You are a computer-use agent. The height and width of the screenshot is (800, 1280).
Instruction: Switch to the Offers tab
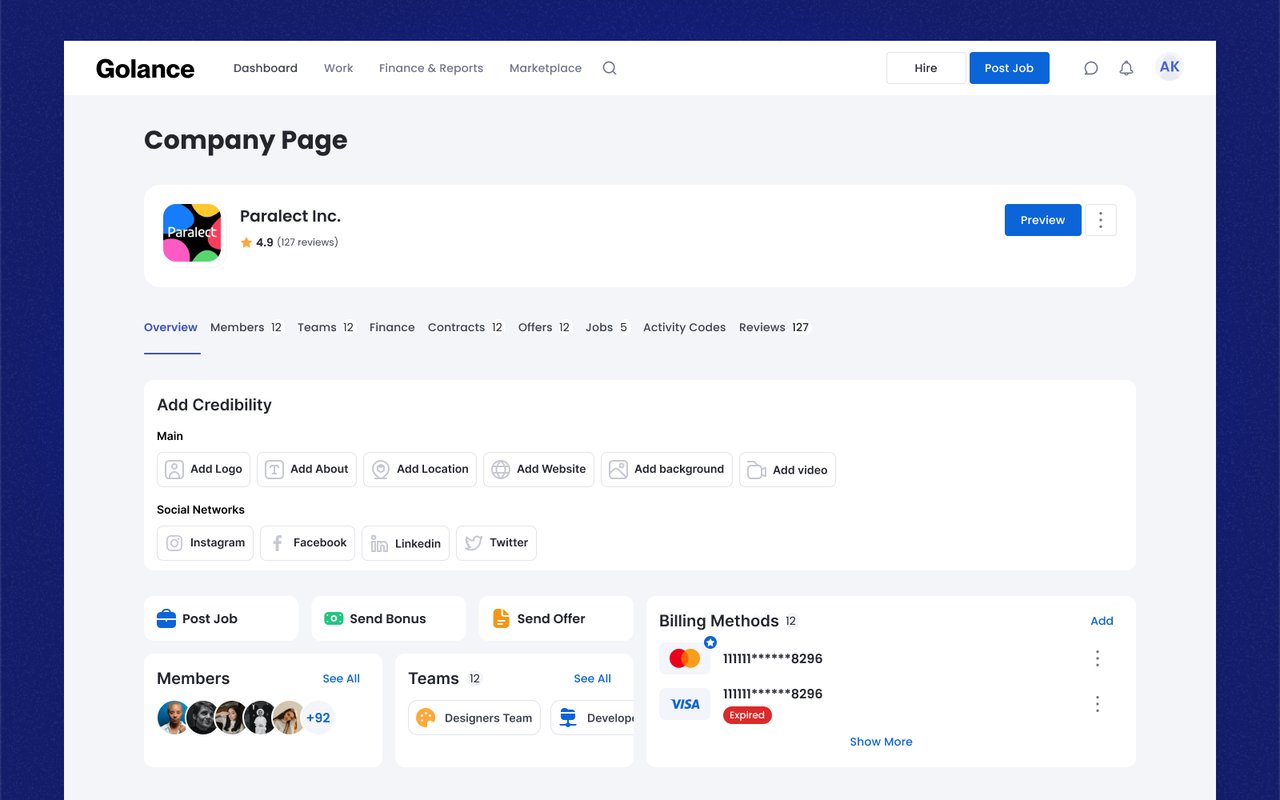coord(545,327)
